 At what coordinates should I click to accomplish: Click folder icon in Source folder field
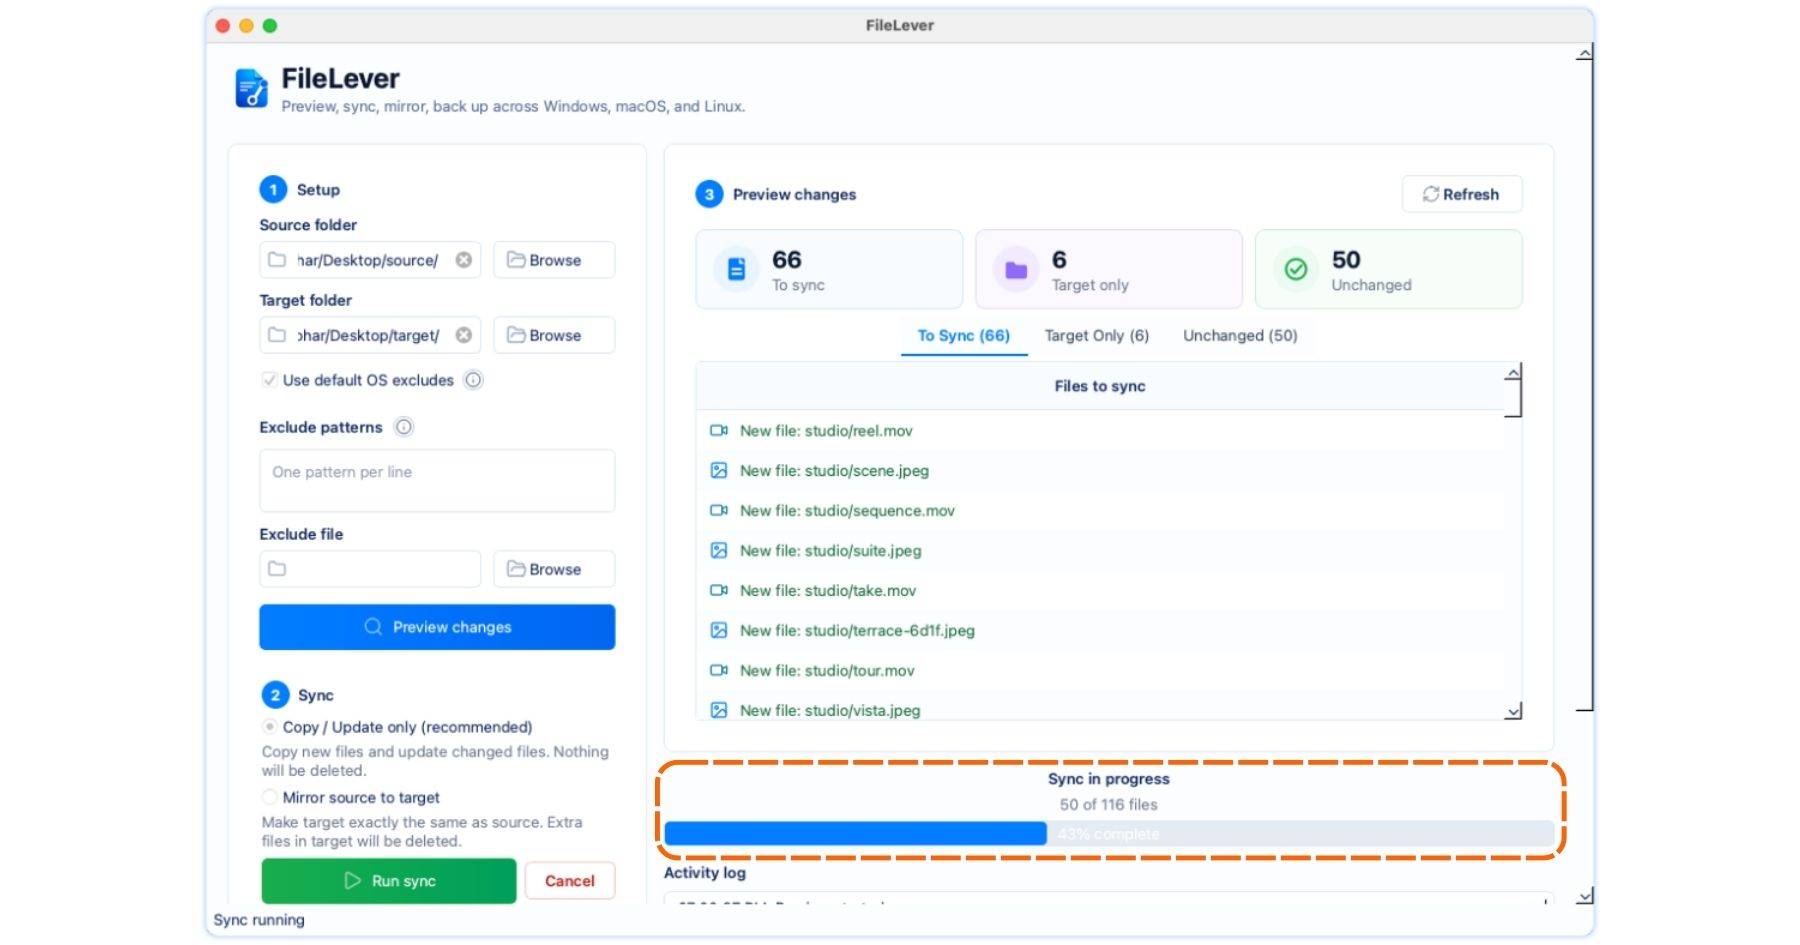point(277,260)
